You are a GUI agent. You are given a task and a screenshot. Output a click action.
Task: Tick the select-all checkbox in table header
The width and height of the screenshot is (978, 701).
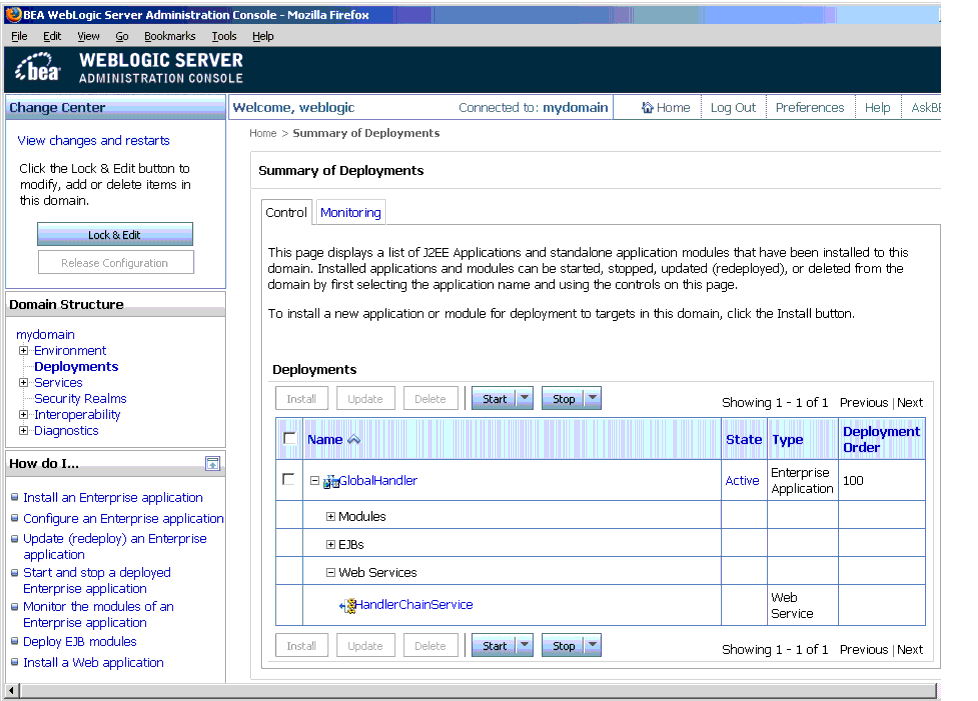coord(289,438)
